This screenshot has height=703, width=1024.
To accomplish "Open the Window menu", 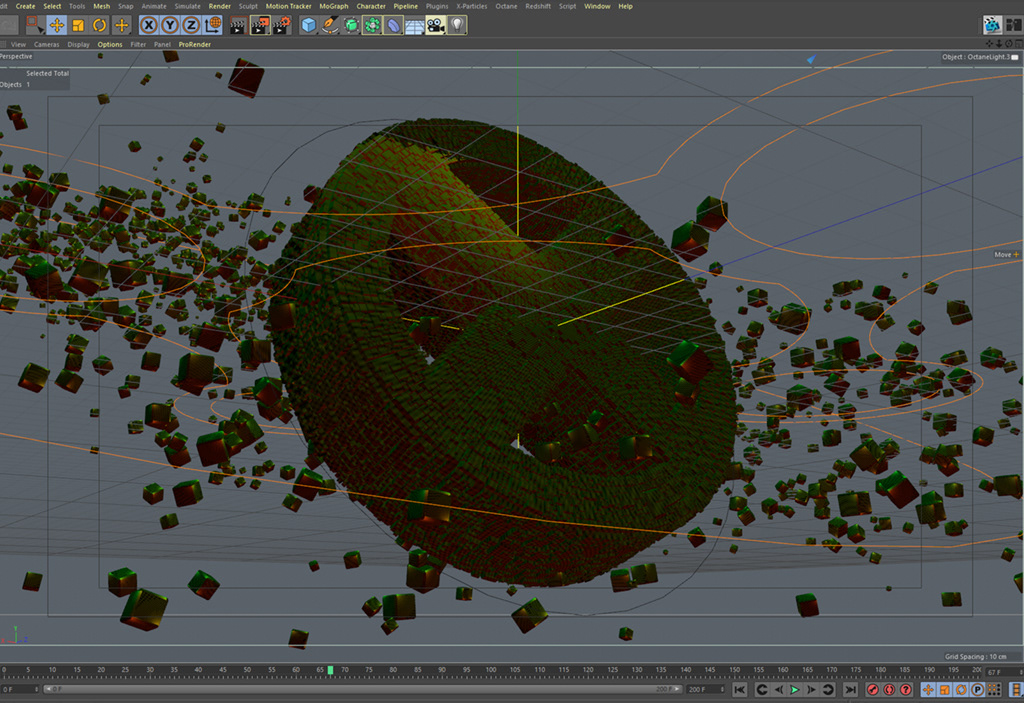I will 597,7.
